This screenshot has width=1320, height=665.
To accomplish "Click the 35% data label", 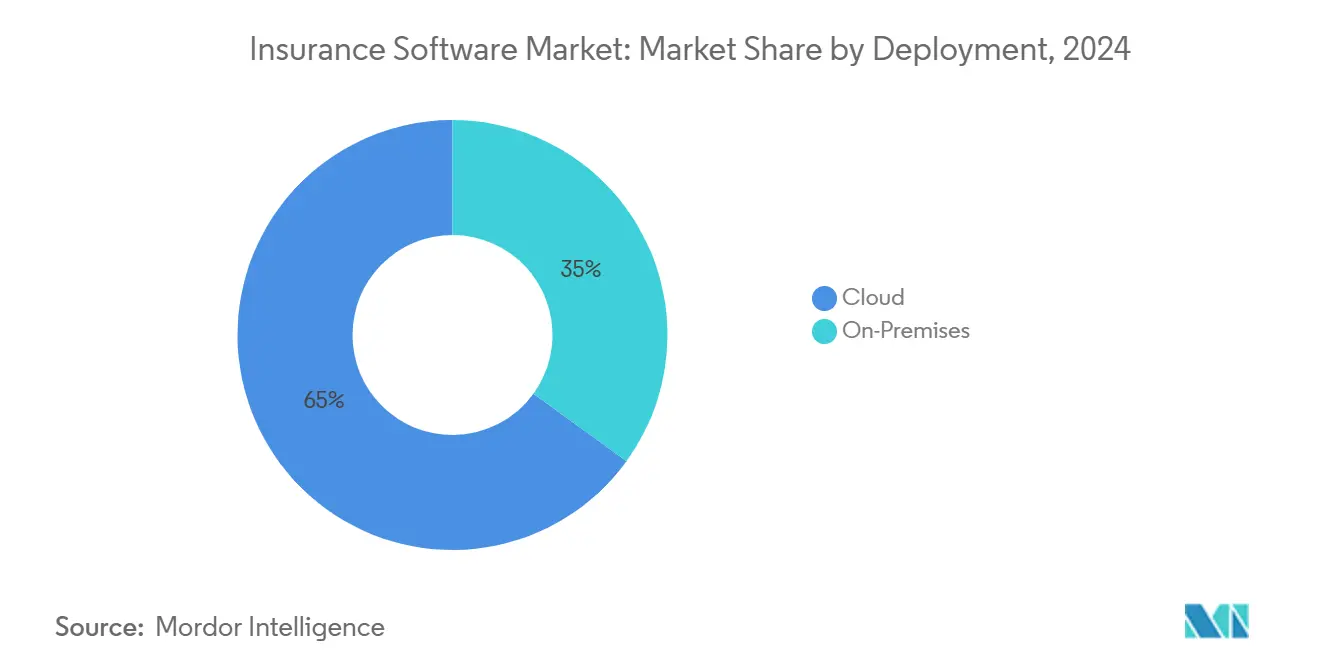I will (580, 269).
